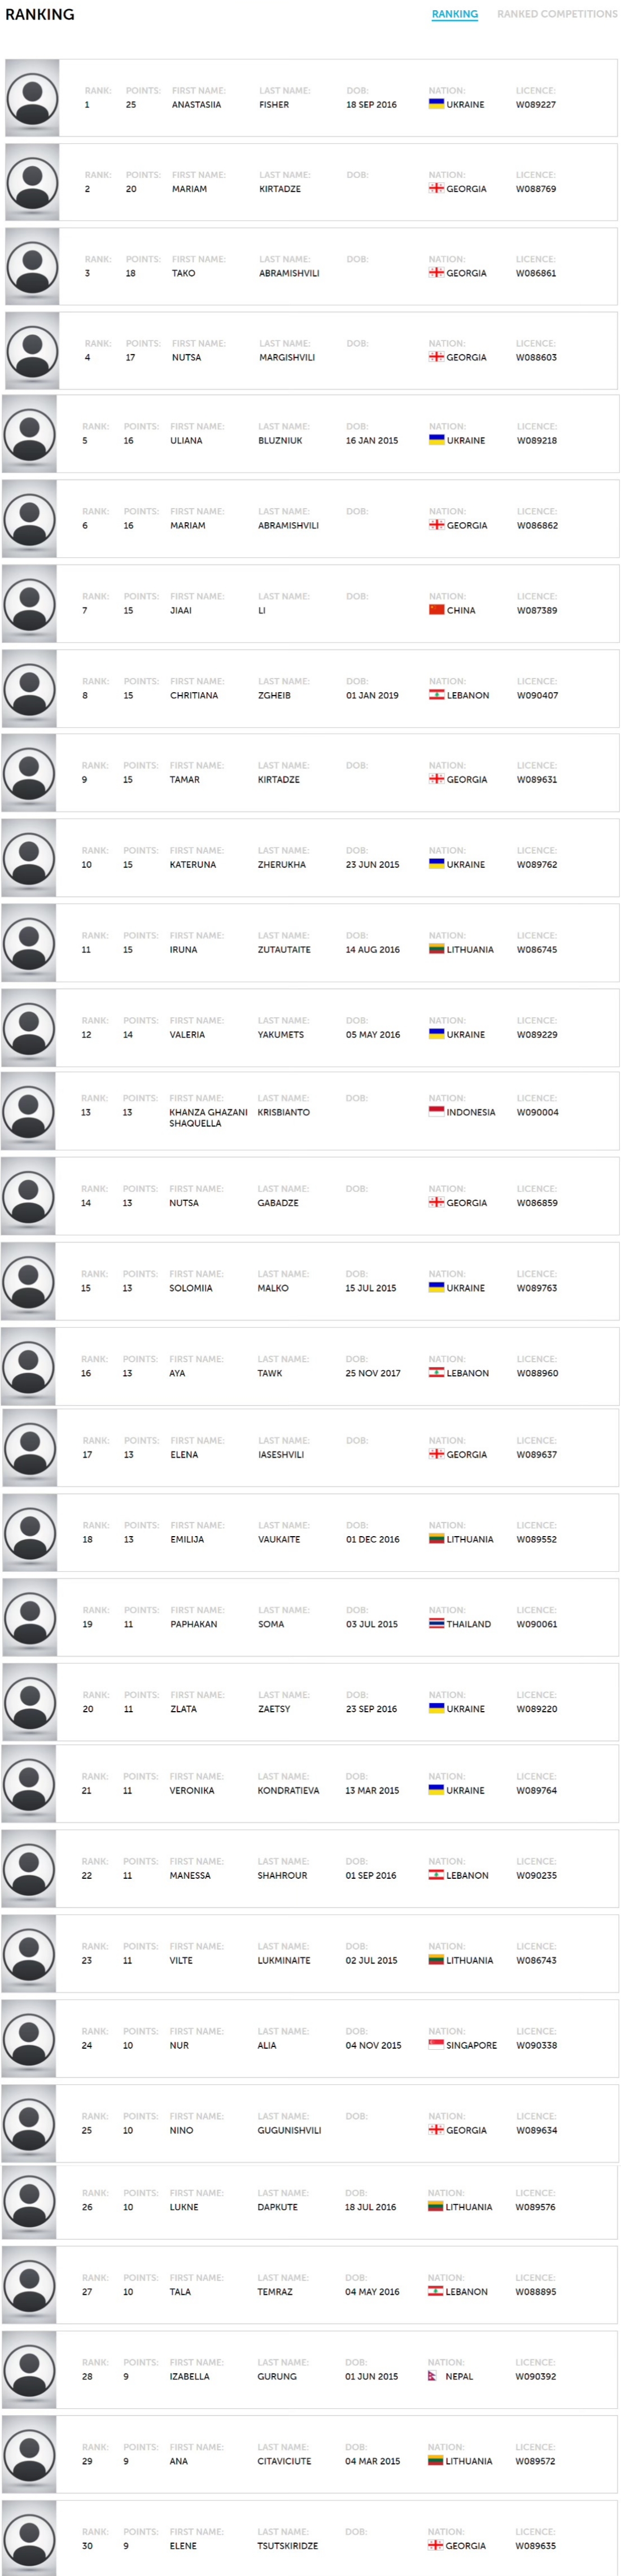Click the last name Yakumets
Image resolution: width=621 pixels, height=2576 pixels.
[281, 1035]
